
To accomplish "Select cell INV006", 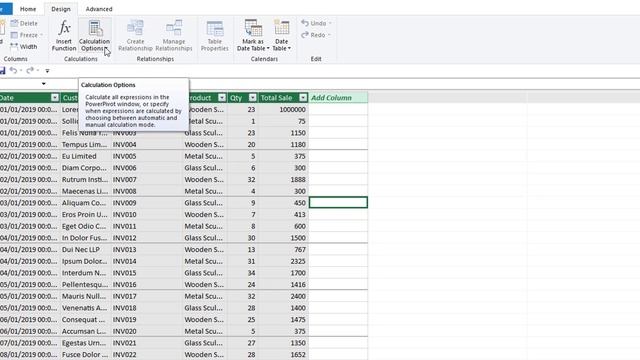I will (x=147, y=168).
